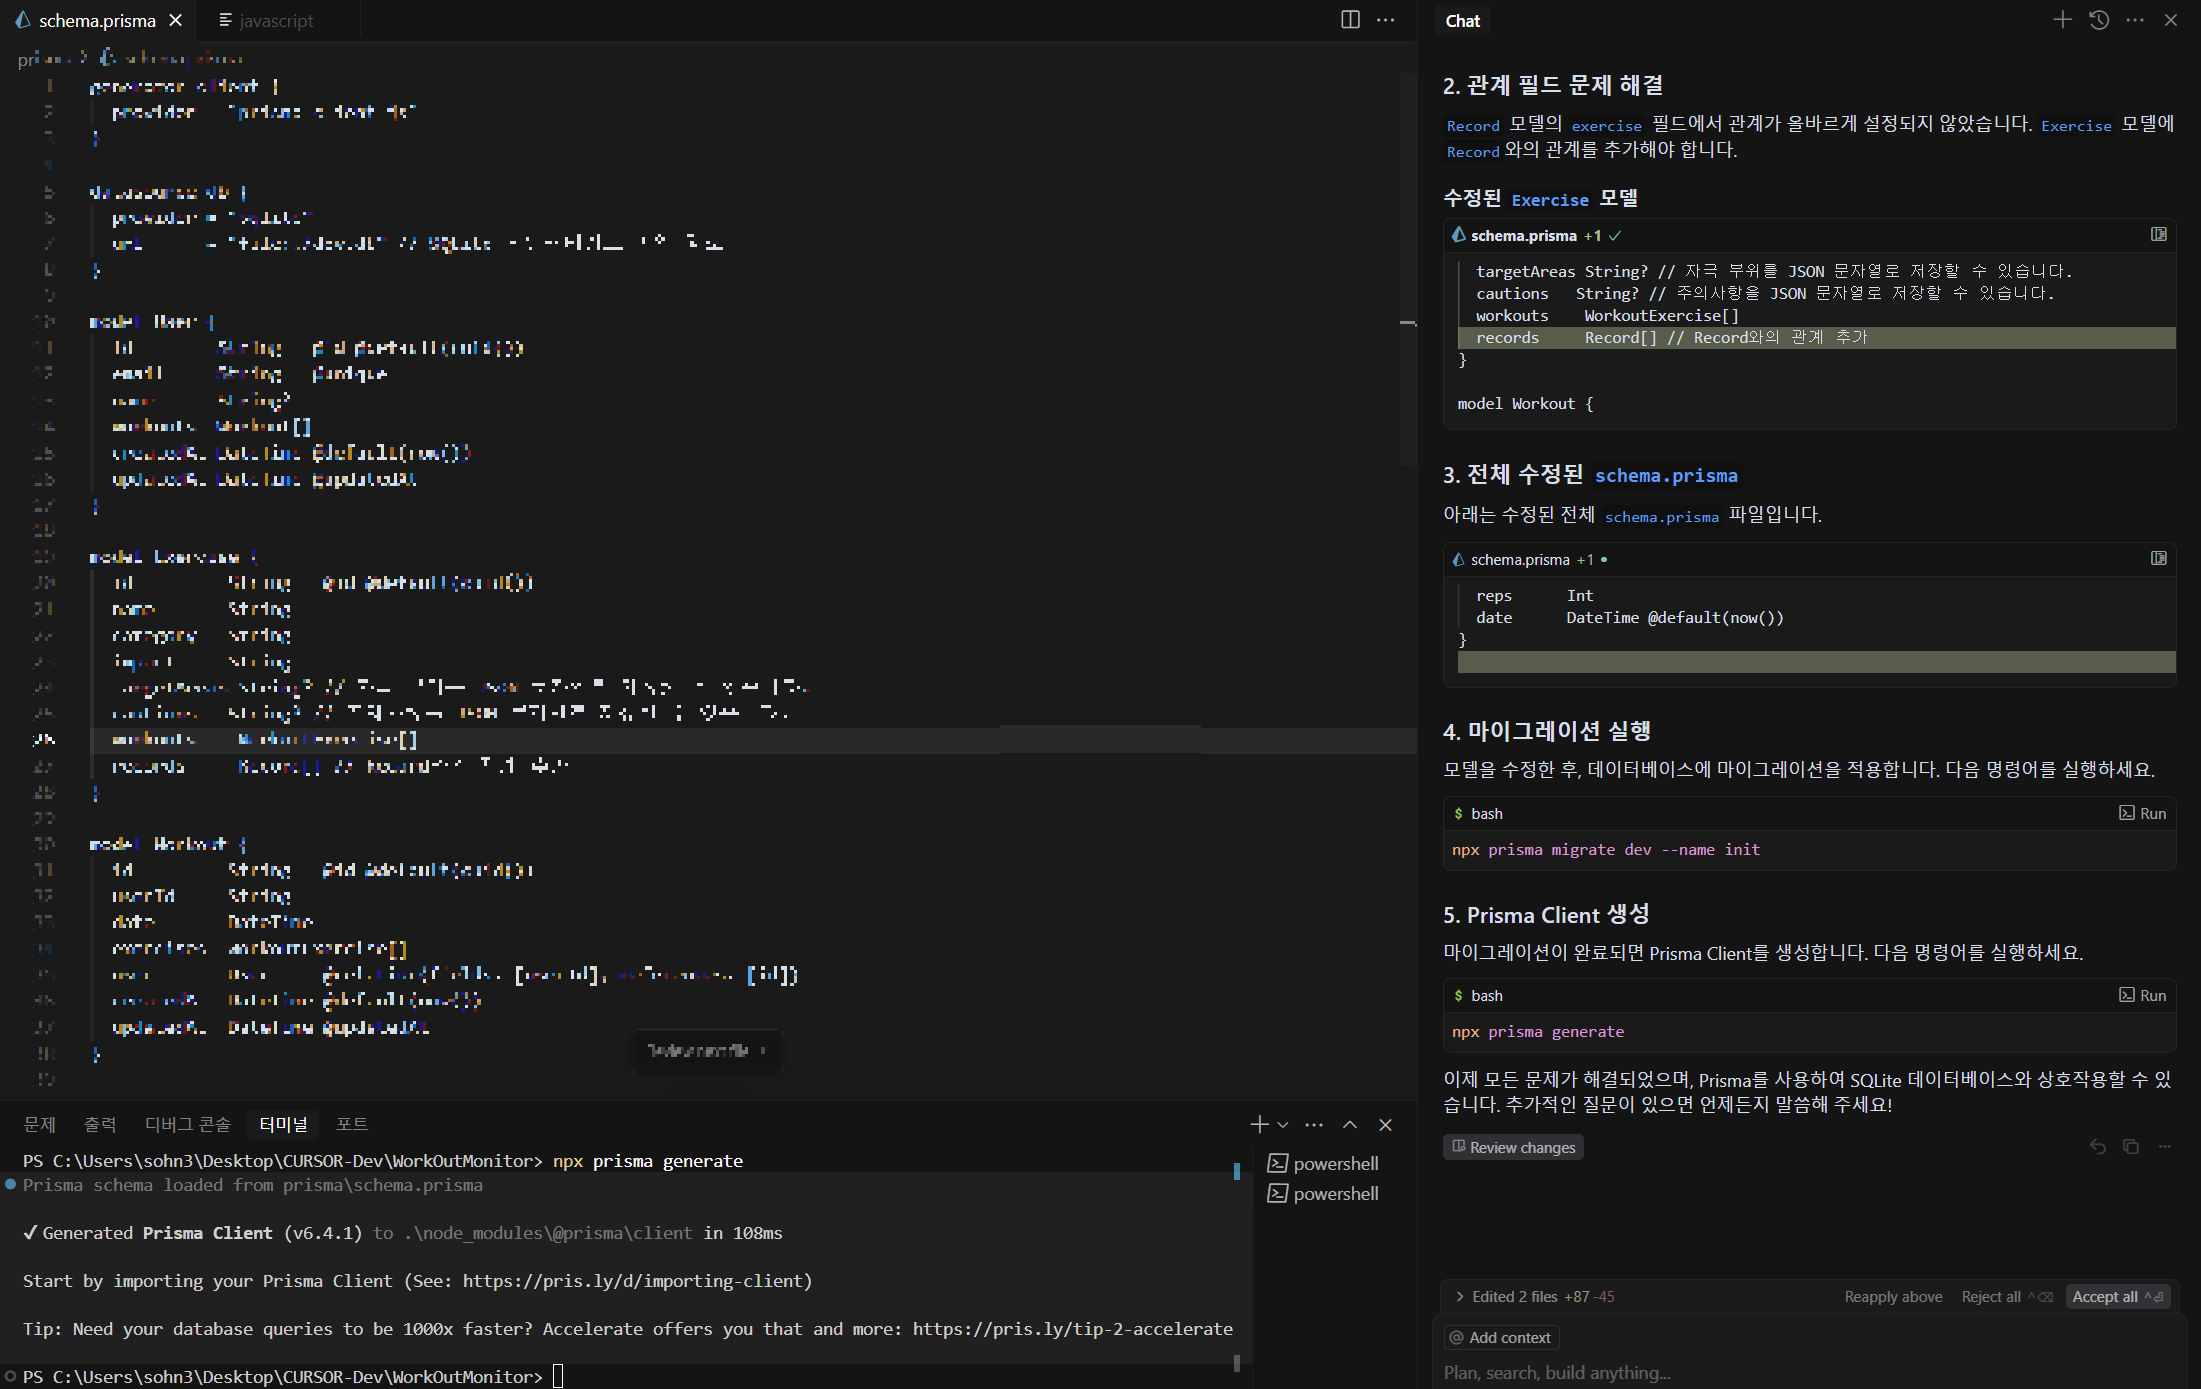Click the Add context button

1501,1338
